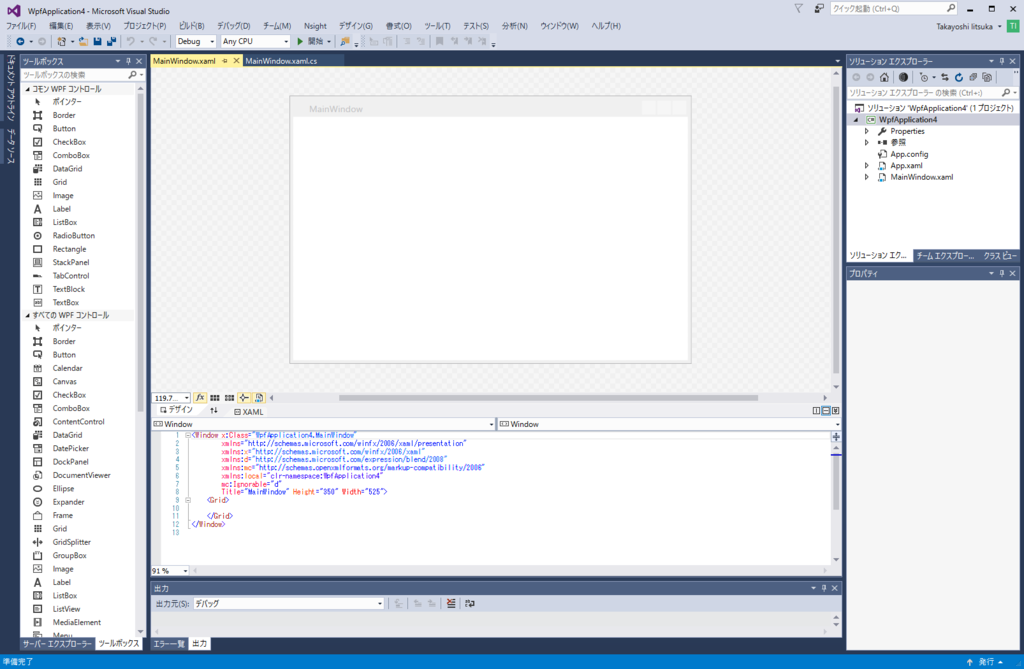This screenshot has height=669, width=1024.
Task: Click the horizontal split icon
Action: (826, 411)
